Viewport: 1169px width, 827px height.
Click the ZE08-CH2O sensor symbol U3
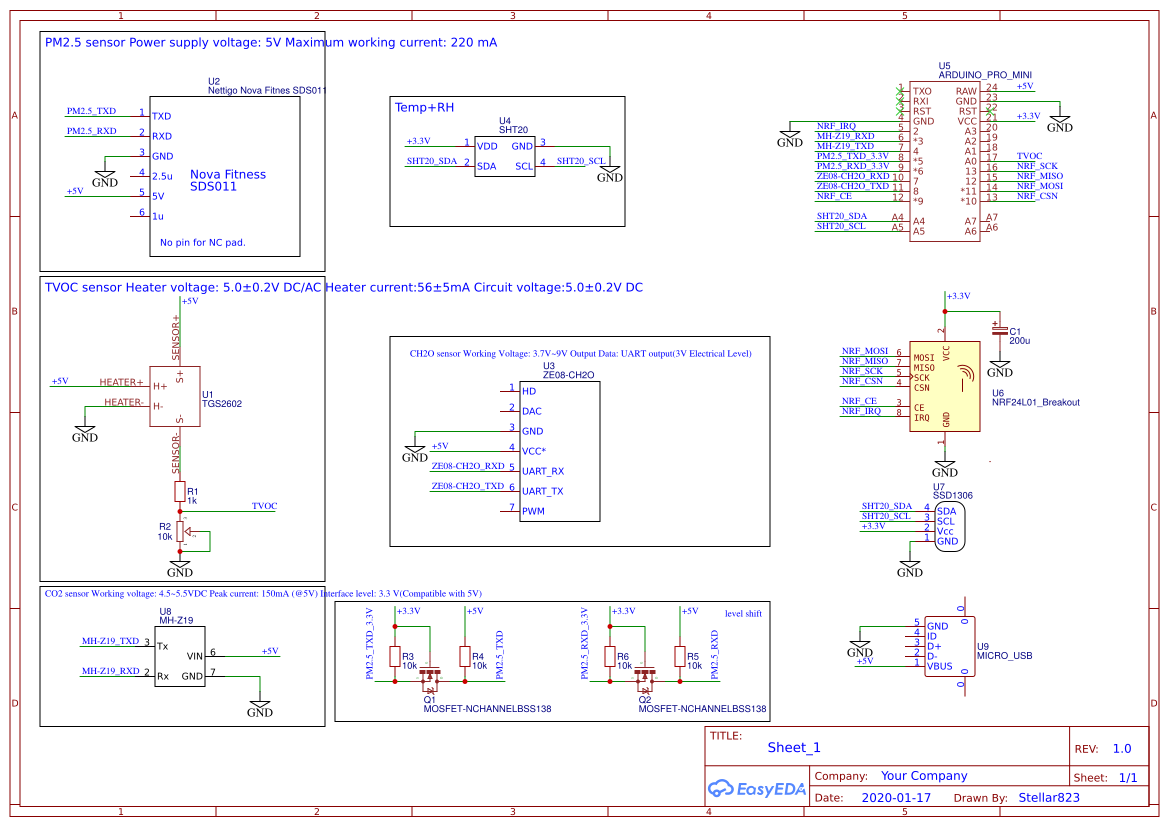click(x=559, y=451)
